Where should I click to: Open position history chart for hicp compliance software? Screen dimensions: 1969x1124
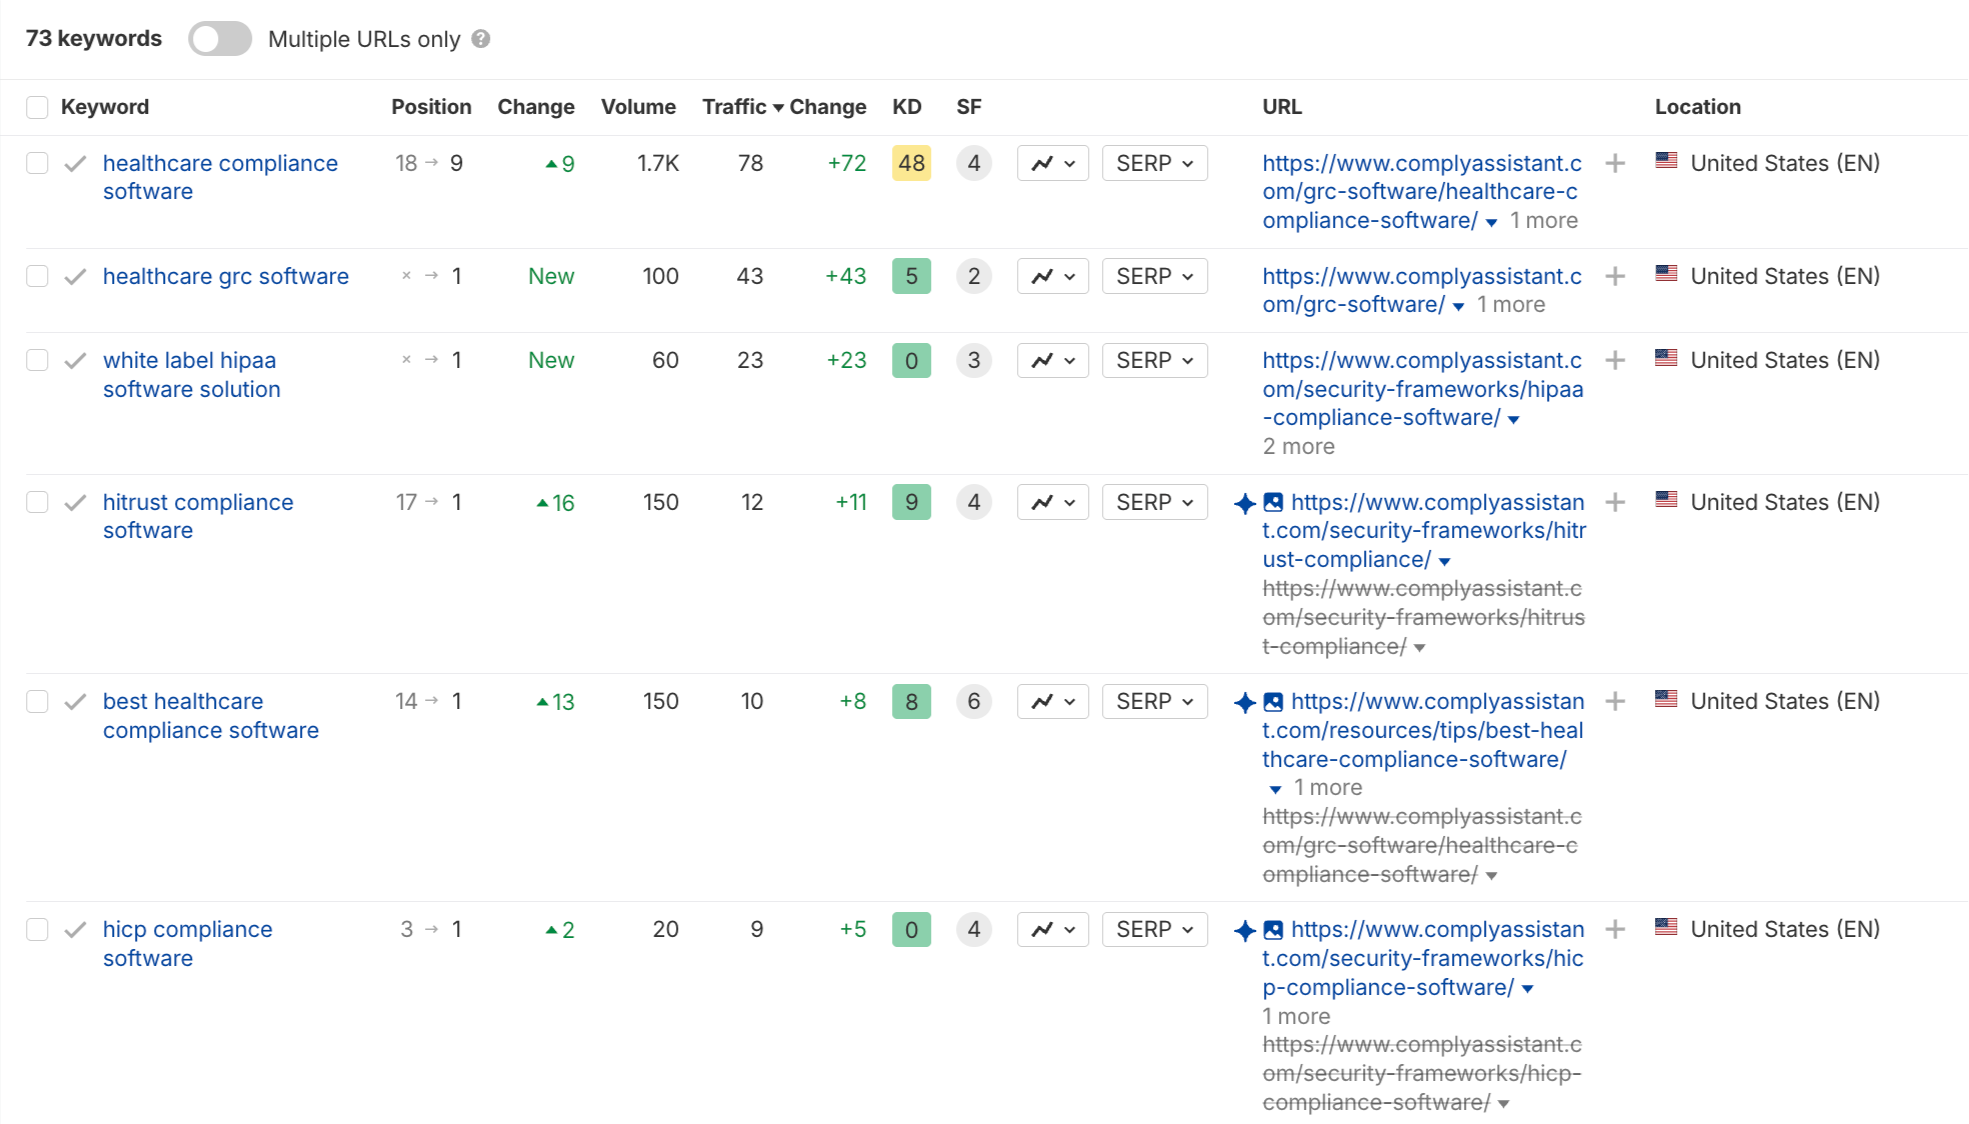[x=1053, y=929]
